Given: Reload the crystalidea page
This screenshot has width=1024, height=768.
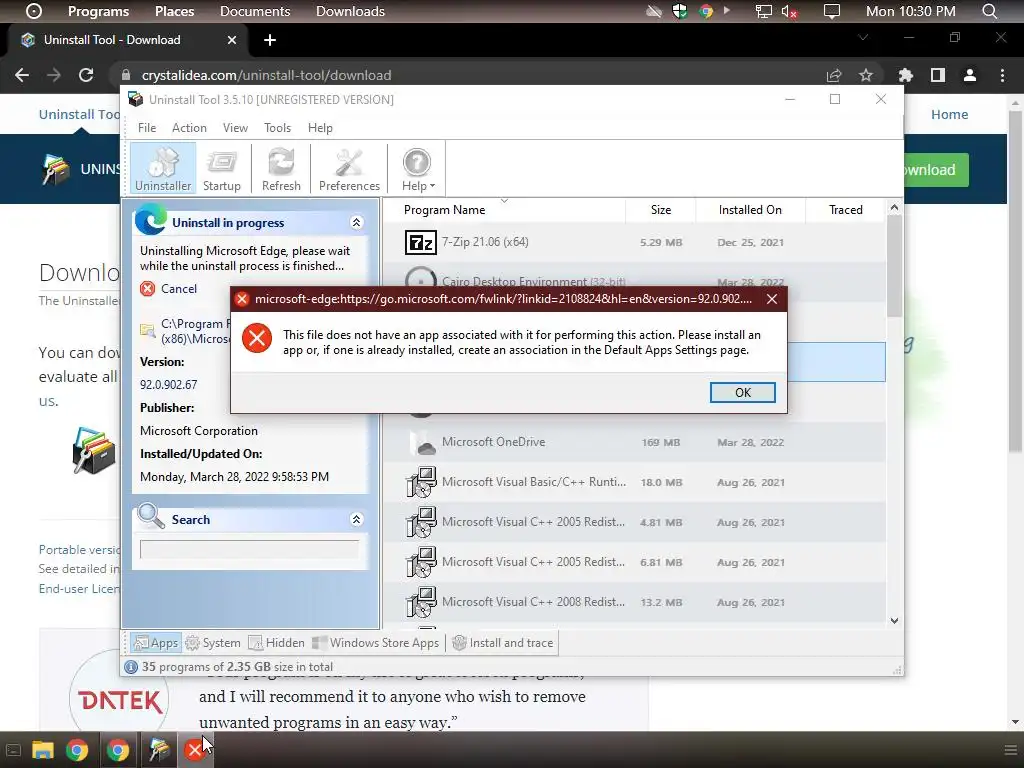Looking at the screenshot, I should pyautogui.click(x=86, y=75).
